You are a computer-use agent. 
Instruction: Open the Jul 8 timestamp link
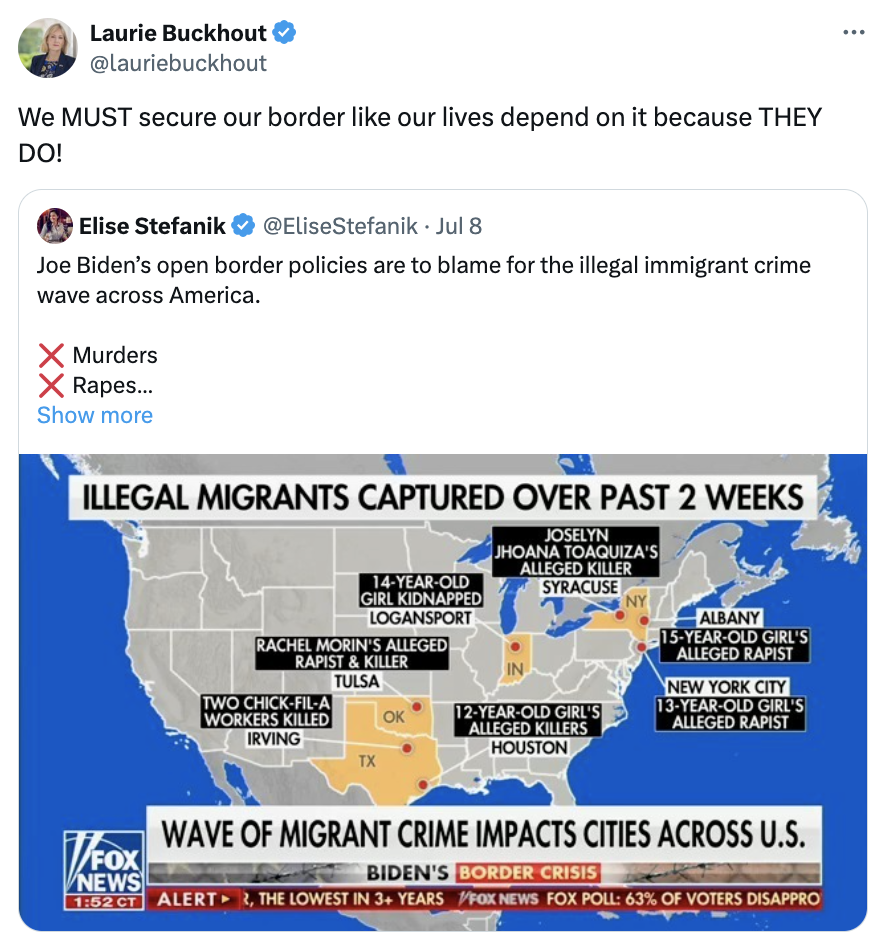[459, 226]
